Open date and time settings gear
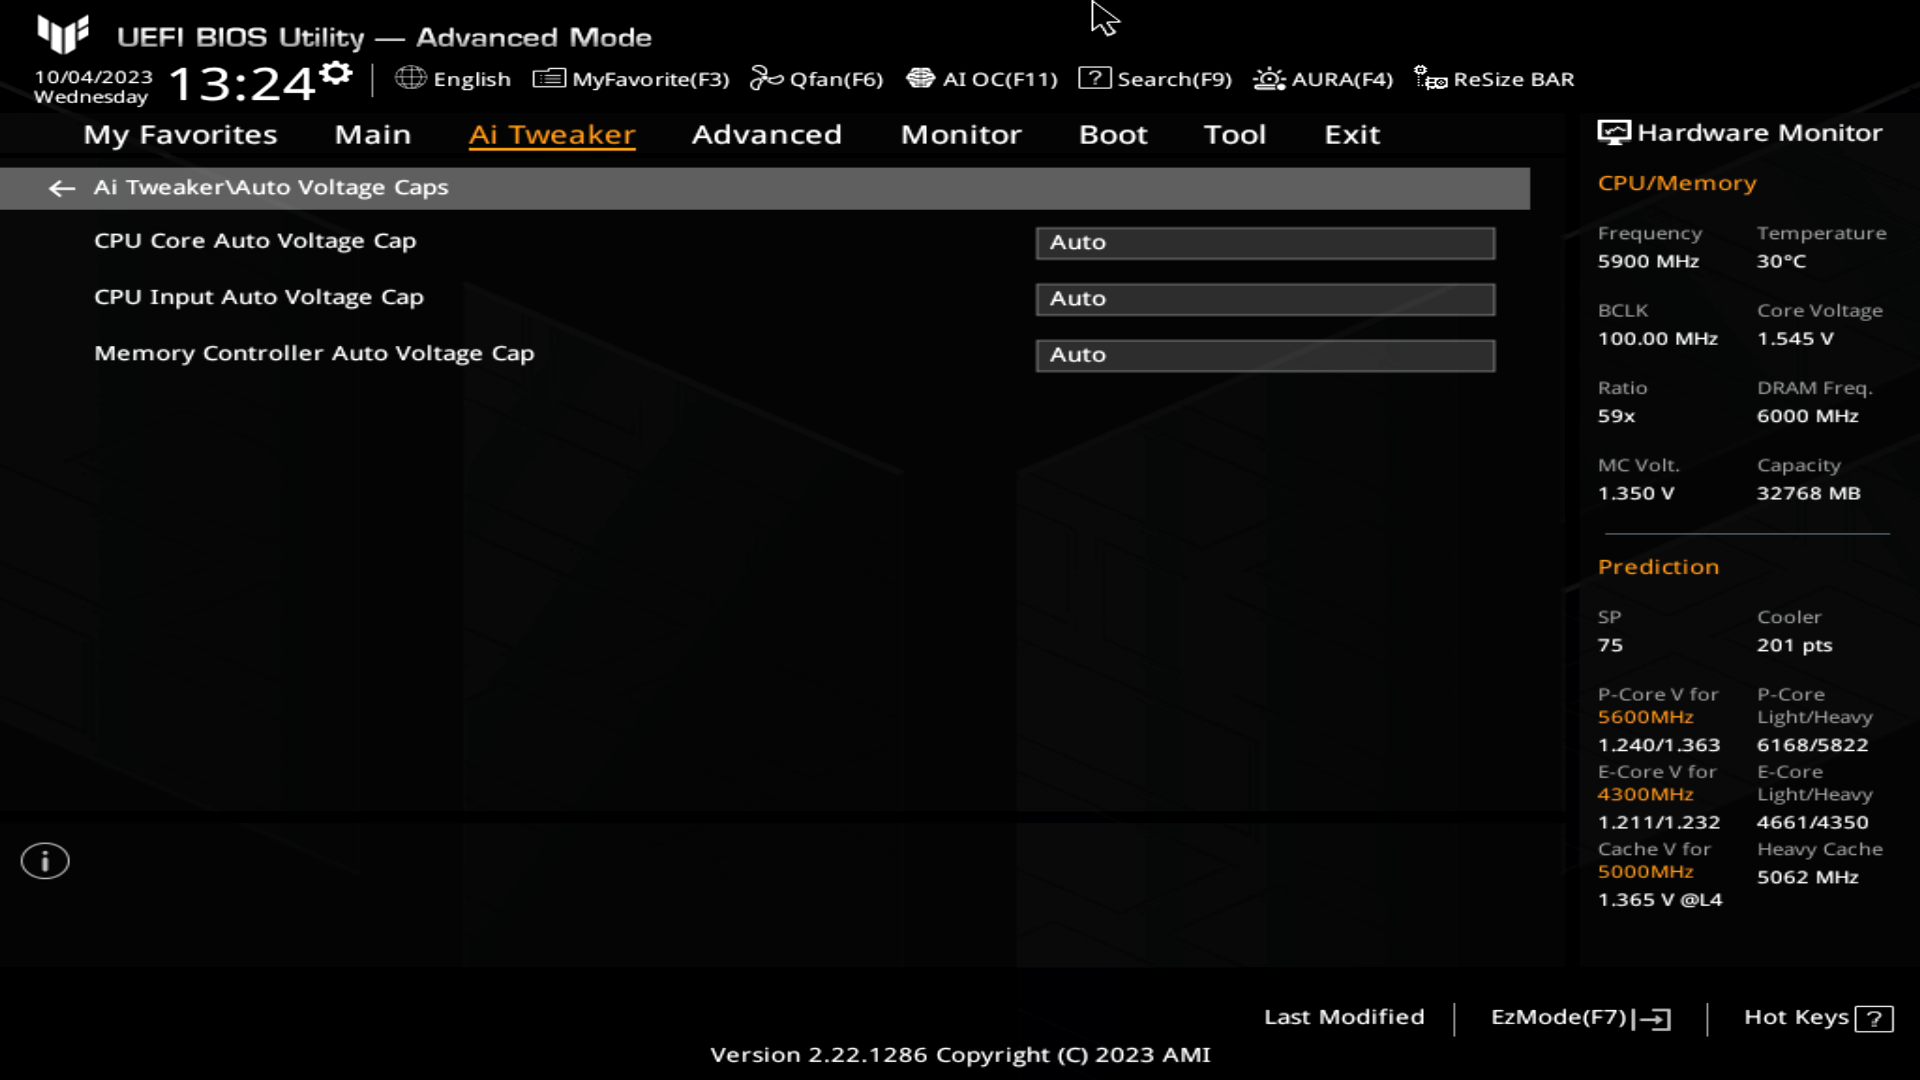The width and height of the screenshot is (1920, 1080). click(x=336, y=73)
